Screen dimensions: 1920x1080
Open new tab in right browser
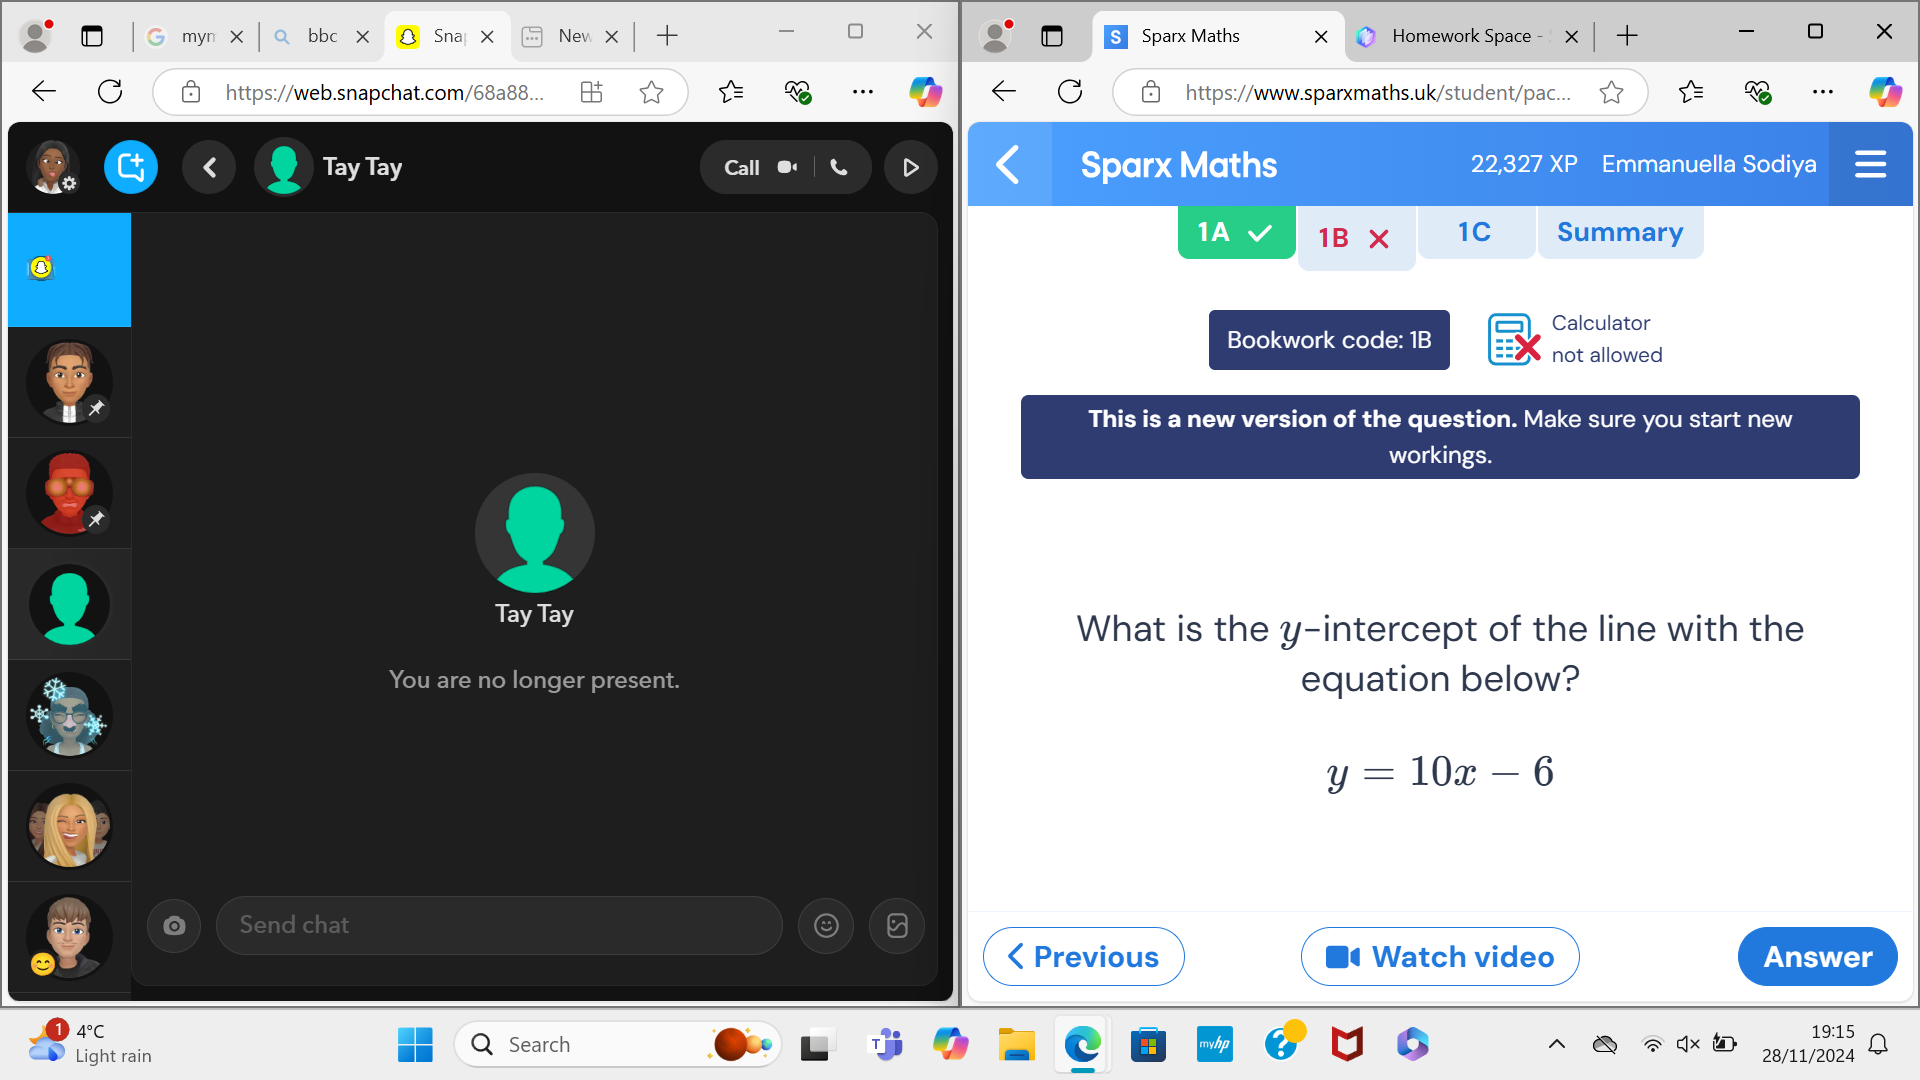1627,36
